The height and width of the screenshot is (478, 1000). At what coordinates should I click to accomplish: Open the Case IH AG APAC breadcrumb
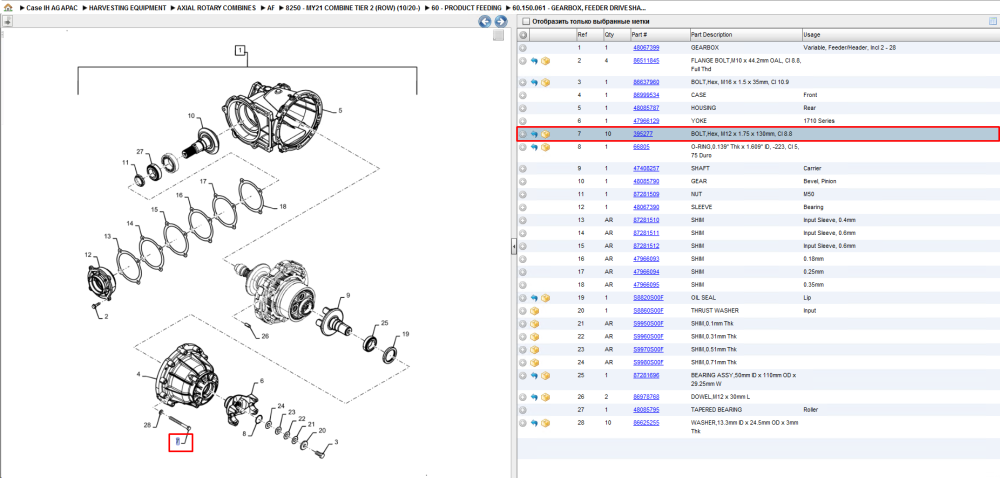click(x=51, y=8)
